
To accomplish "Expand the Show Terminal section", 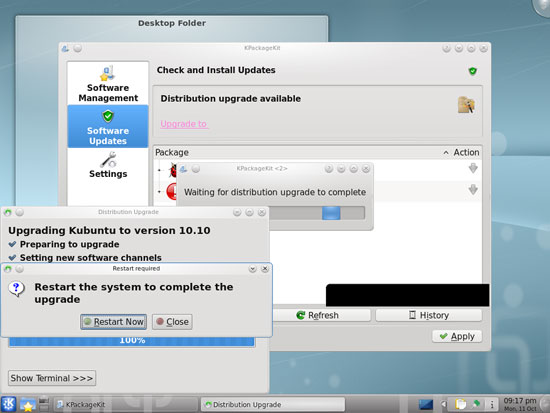I will click(x=52, y=378).
